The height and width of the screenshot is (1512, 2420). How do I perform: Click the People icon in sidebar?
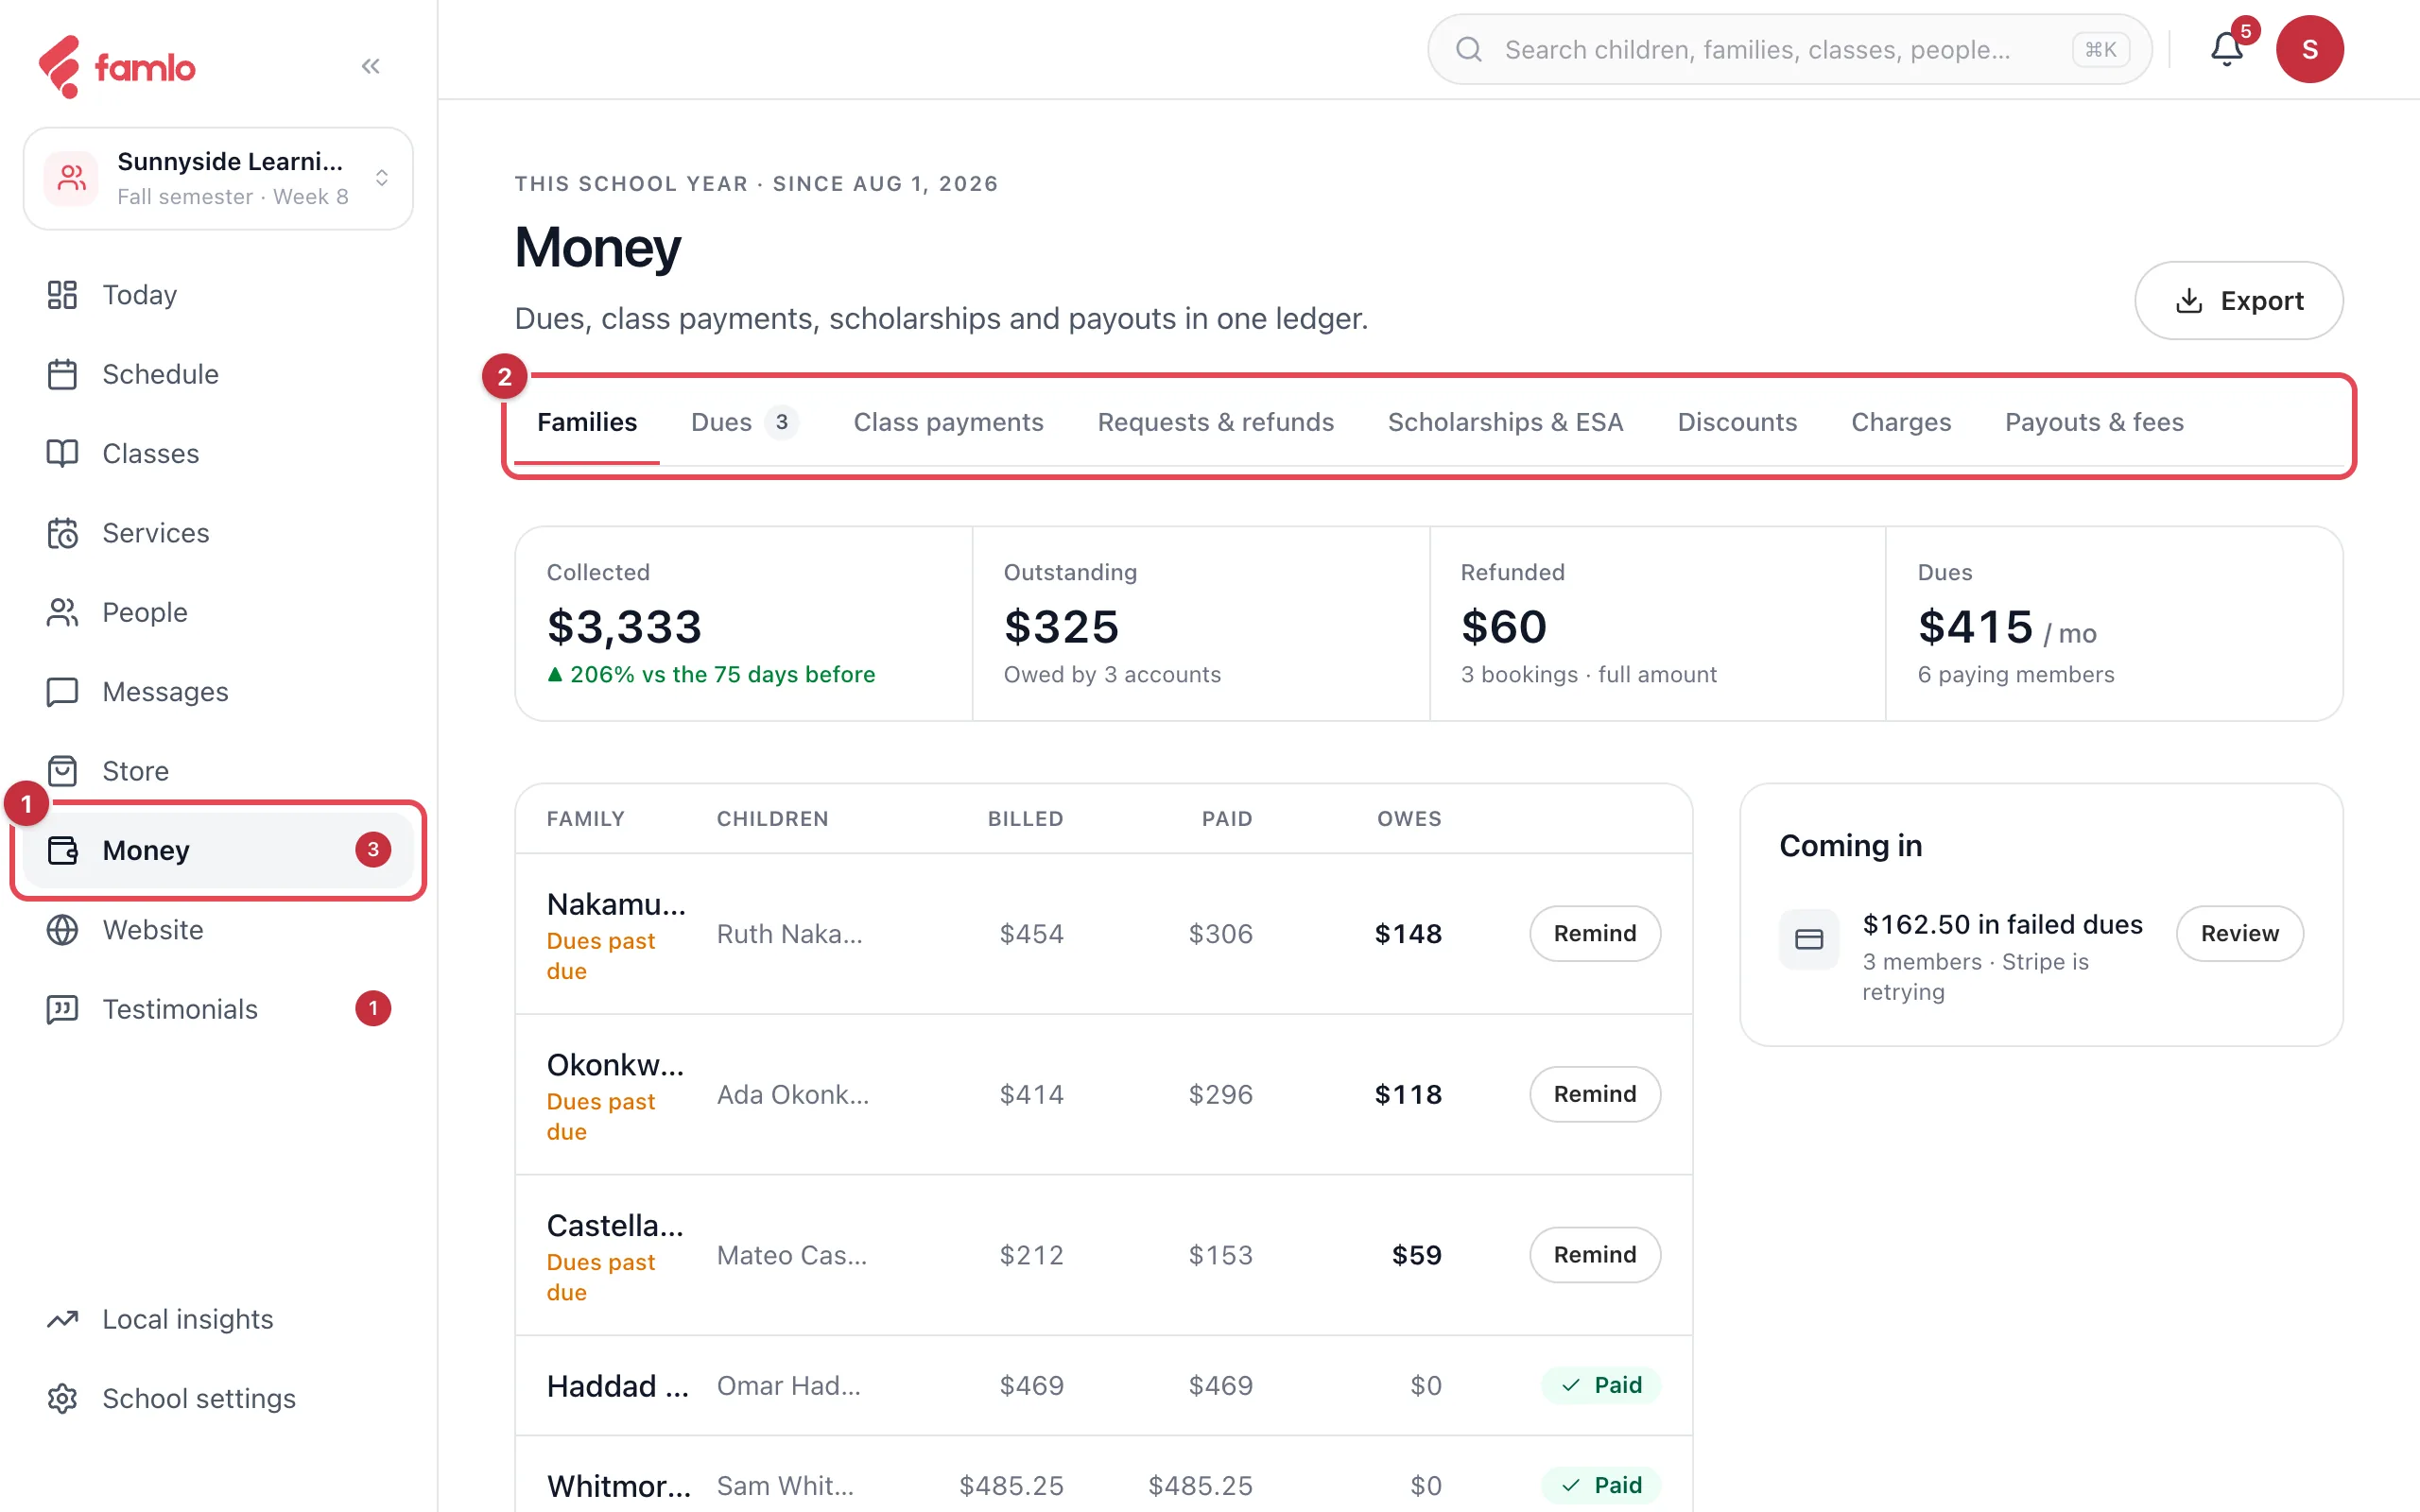62,612
